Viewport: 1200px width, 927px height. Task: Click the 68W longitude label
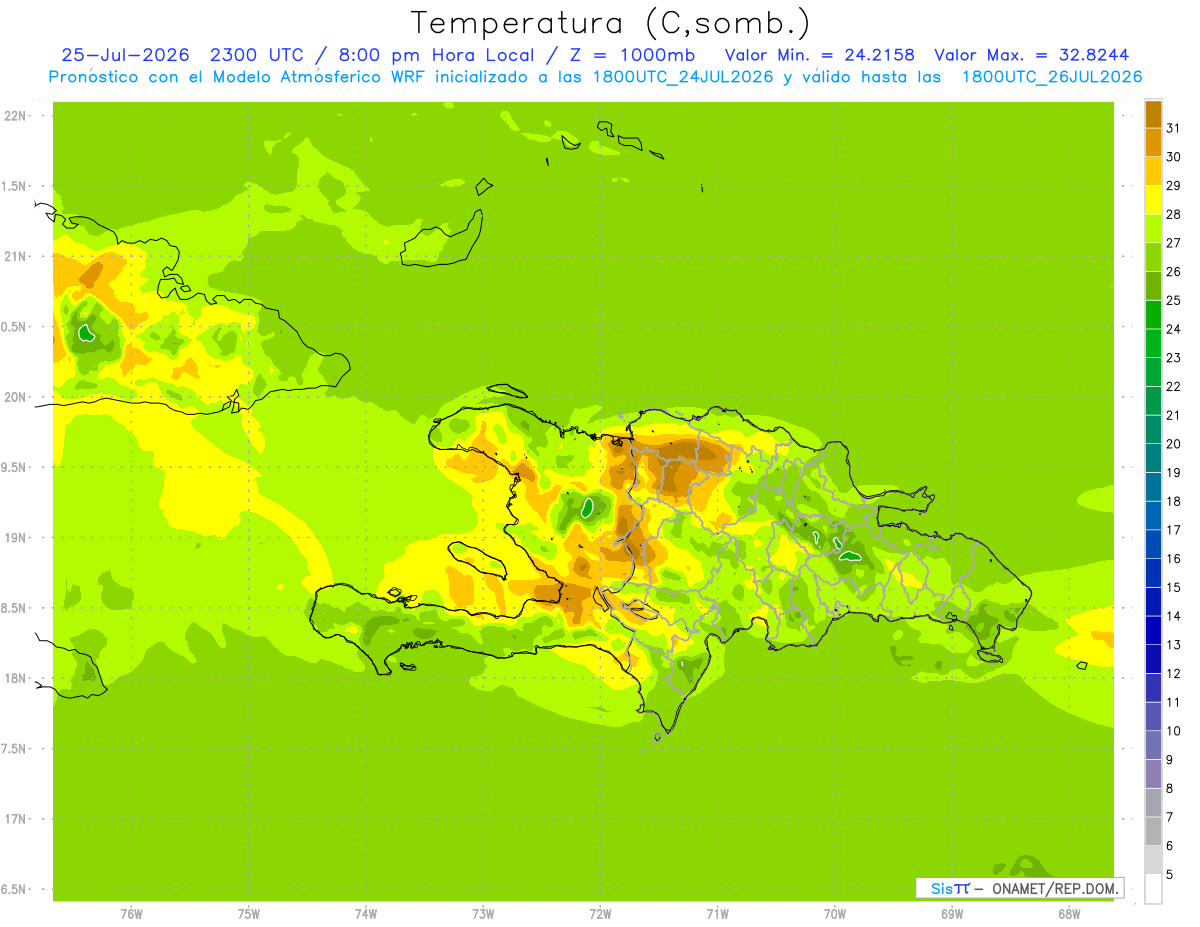tap(1069, 914)
